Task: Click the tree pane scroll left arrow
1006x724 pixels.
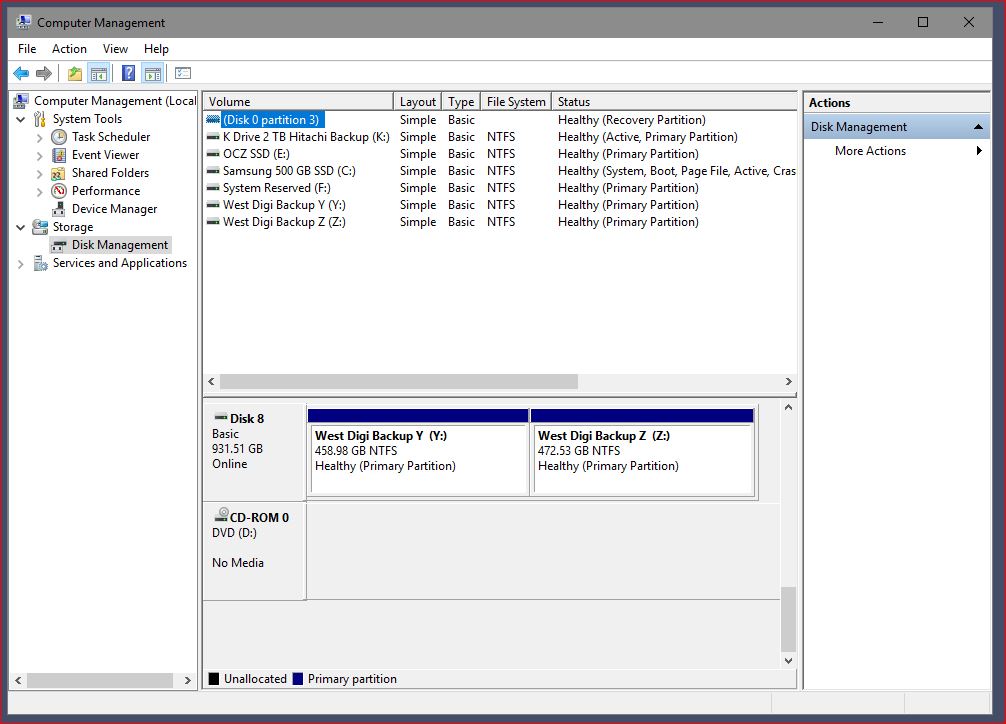Action: tap(18, 680)
